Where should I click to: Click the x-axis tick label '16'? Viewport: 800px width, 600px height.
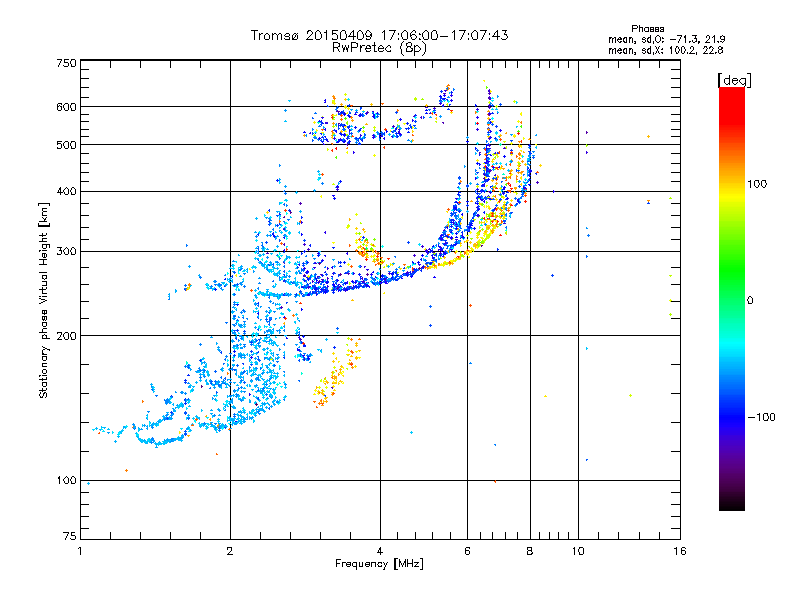click(x=680, y=551)
